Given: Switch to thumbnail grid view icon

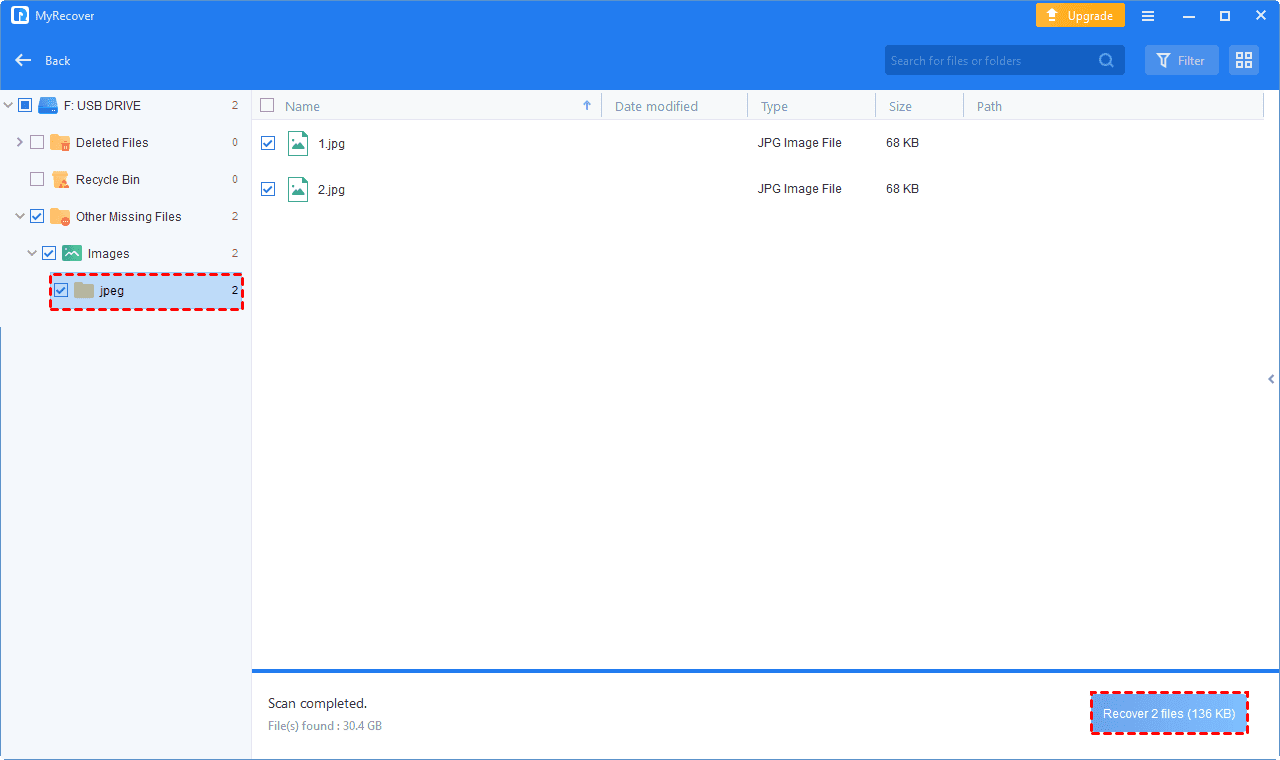Looking at the screenshot, I should click(1244, 60).
